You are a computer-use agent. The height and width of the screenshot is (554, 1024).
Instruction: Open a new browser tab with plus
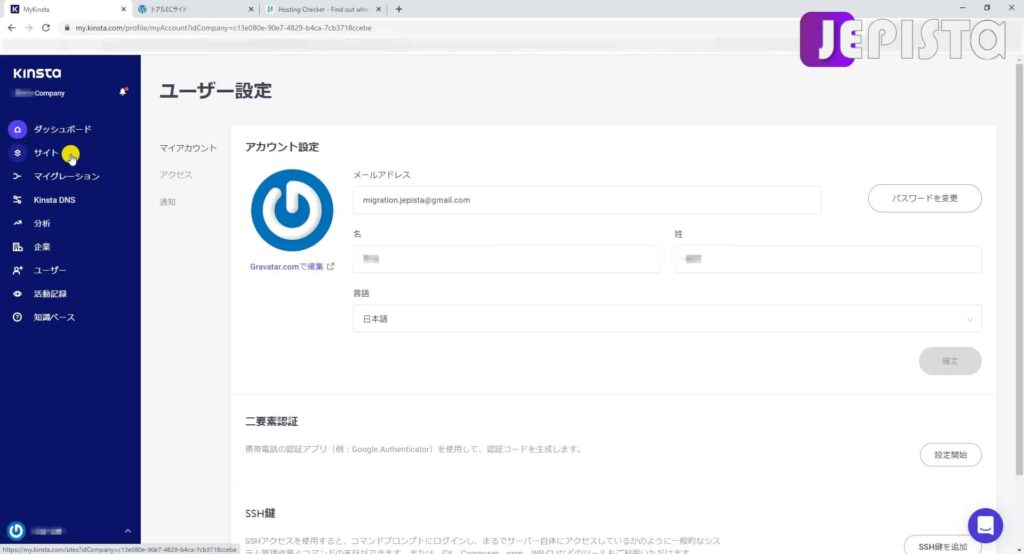click(x=398, y=9)
